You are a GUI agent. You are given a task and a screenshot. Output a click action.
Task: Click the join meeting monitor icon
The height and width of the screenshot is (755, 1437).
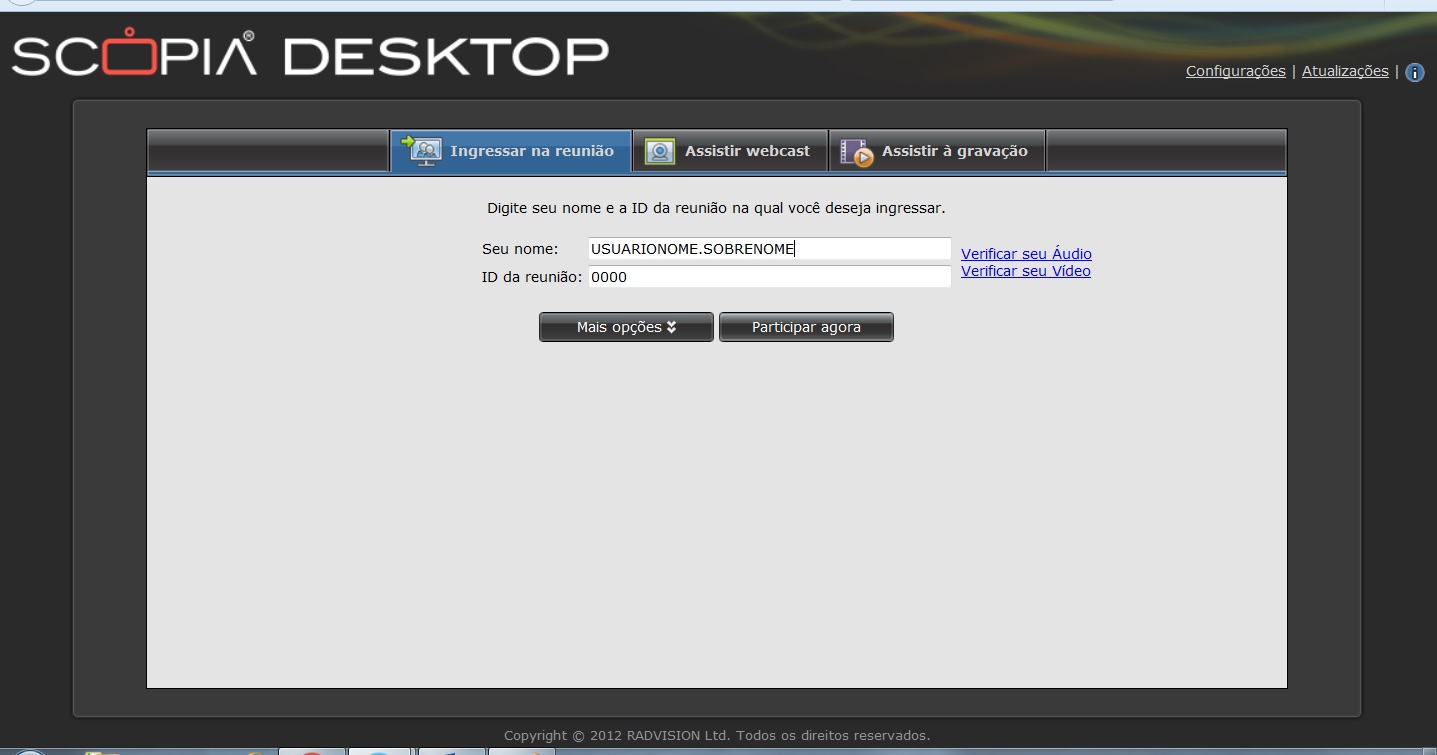(x=423, y=151)
